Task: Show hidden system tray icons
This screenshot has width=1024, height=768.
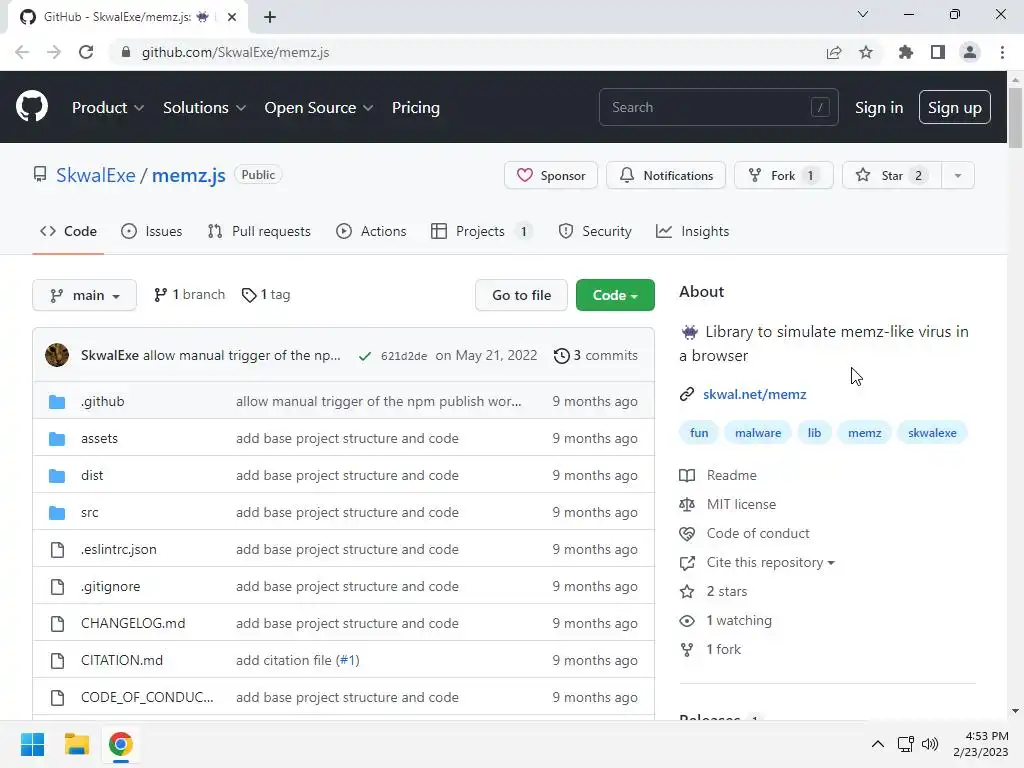Action: pos(878,744)
